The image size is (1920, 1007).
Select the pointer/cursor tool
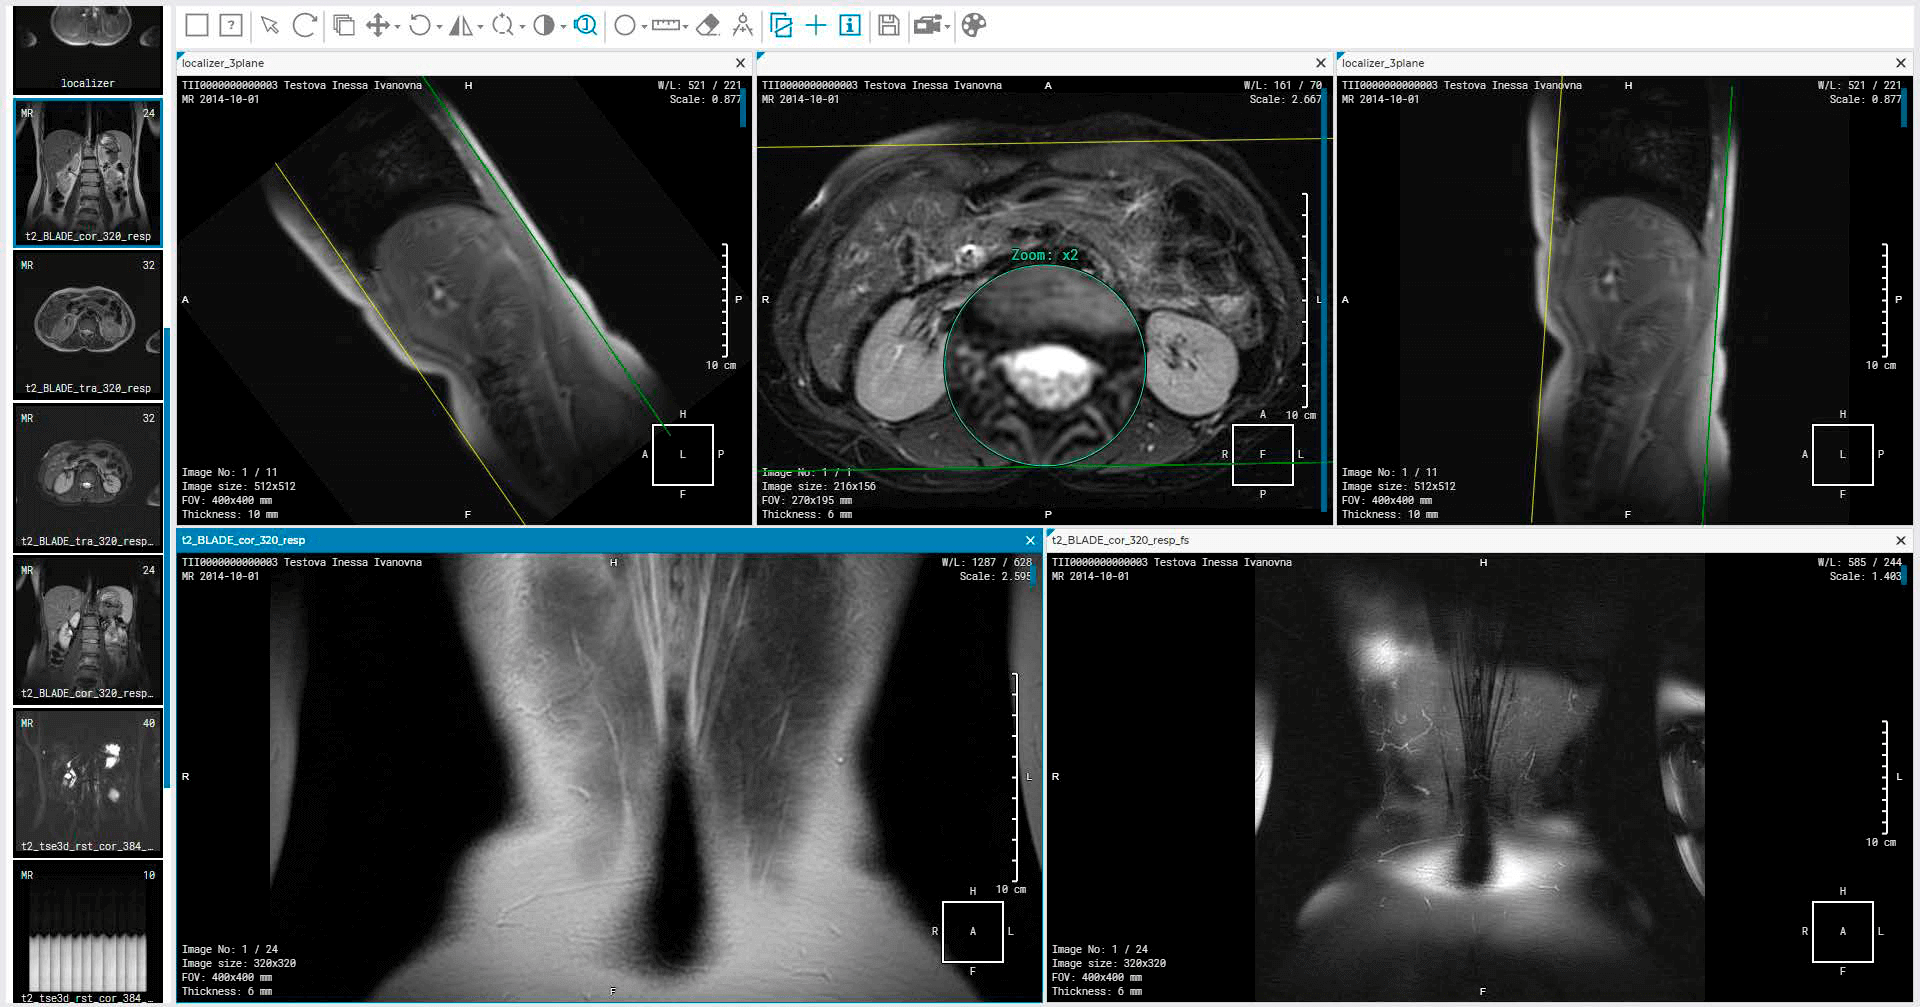[268, 26]
